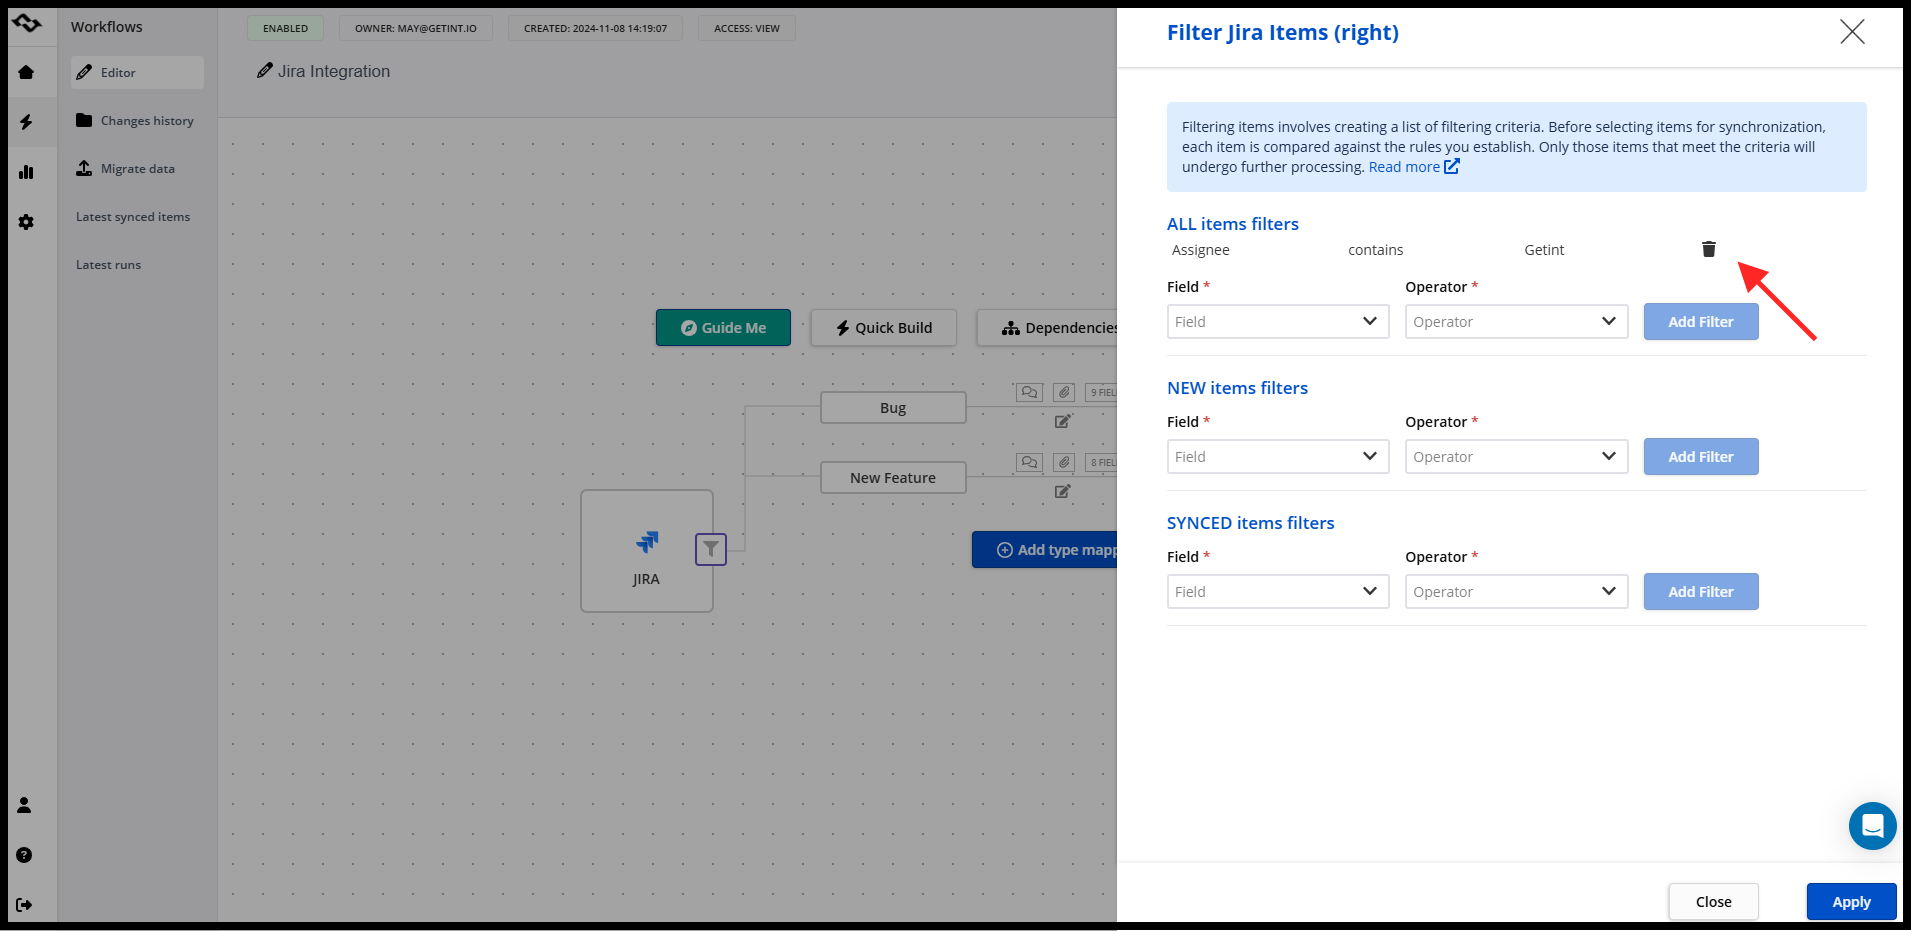Click the Apply button

[x=1851, y=902]
